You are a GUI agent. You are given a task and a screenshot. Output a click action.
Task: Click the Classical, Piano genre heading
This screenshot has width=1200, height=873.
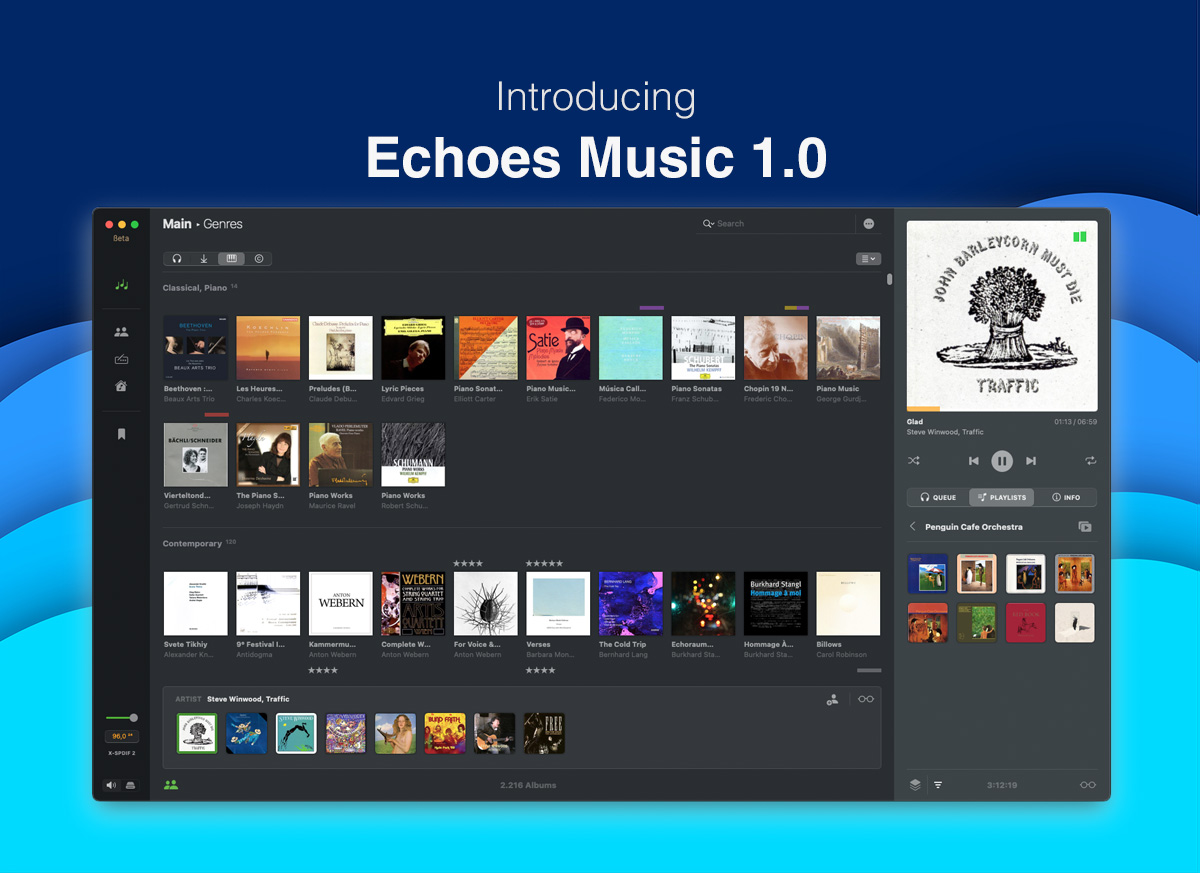coord(195,288)
